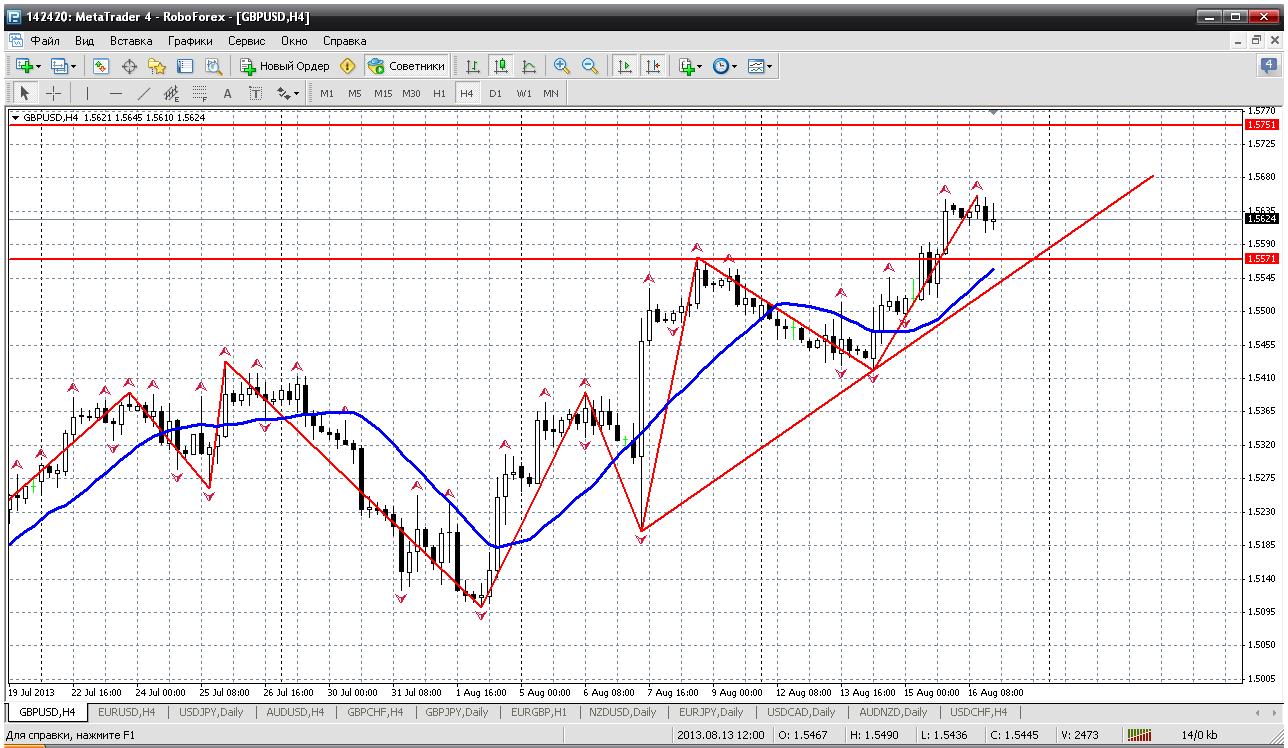The image size is (1288, 748).
Task: Set timeframe to D1
Action: point(495,93)
